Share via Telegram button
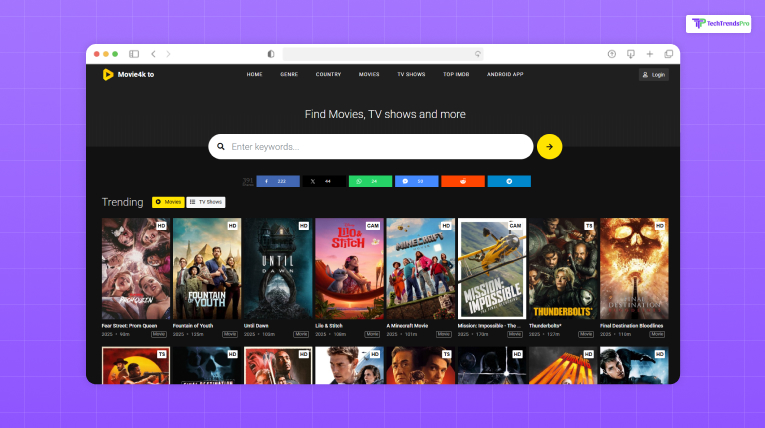The image size is (765, 428). pos(509,181)
